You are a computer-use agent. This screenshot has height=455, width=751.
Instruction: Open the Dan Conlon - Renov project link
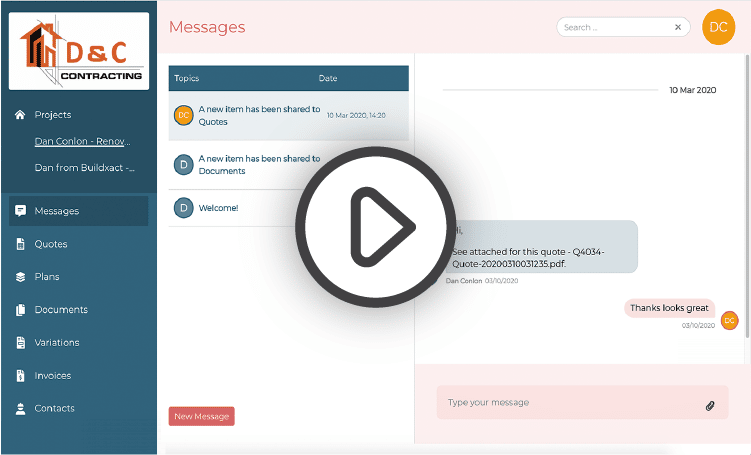pos(82,142)
